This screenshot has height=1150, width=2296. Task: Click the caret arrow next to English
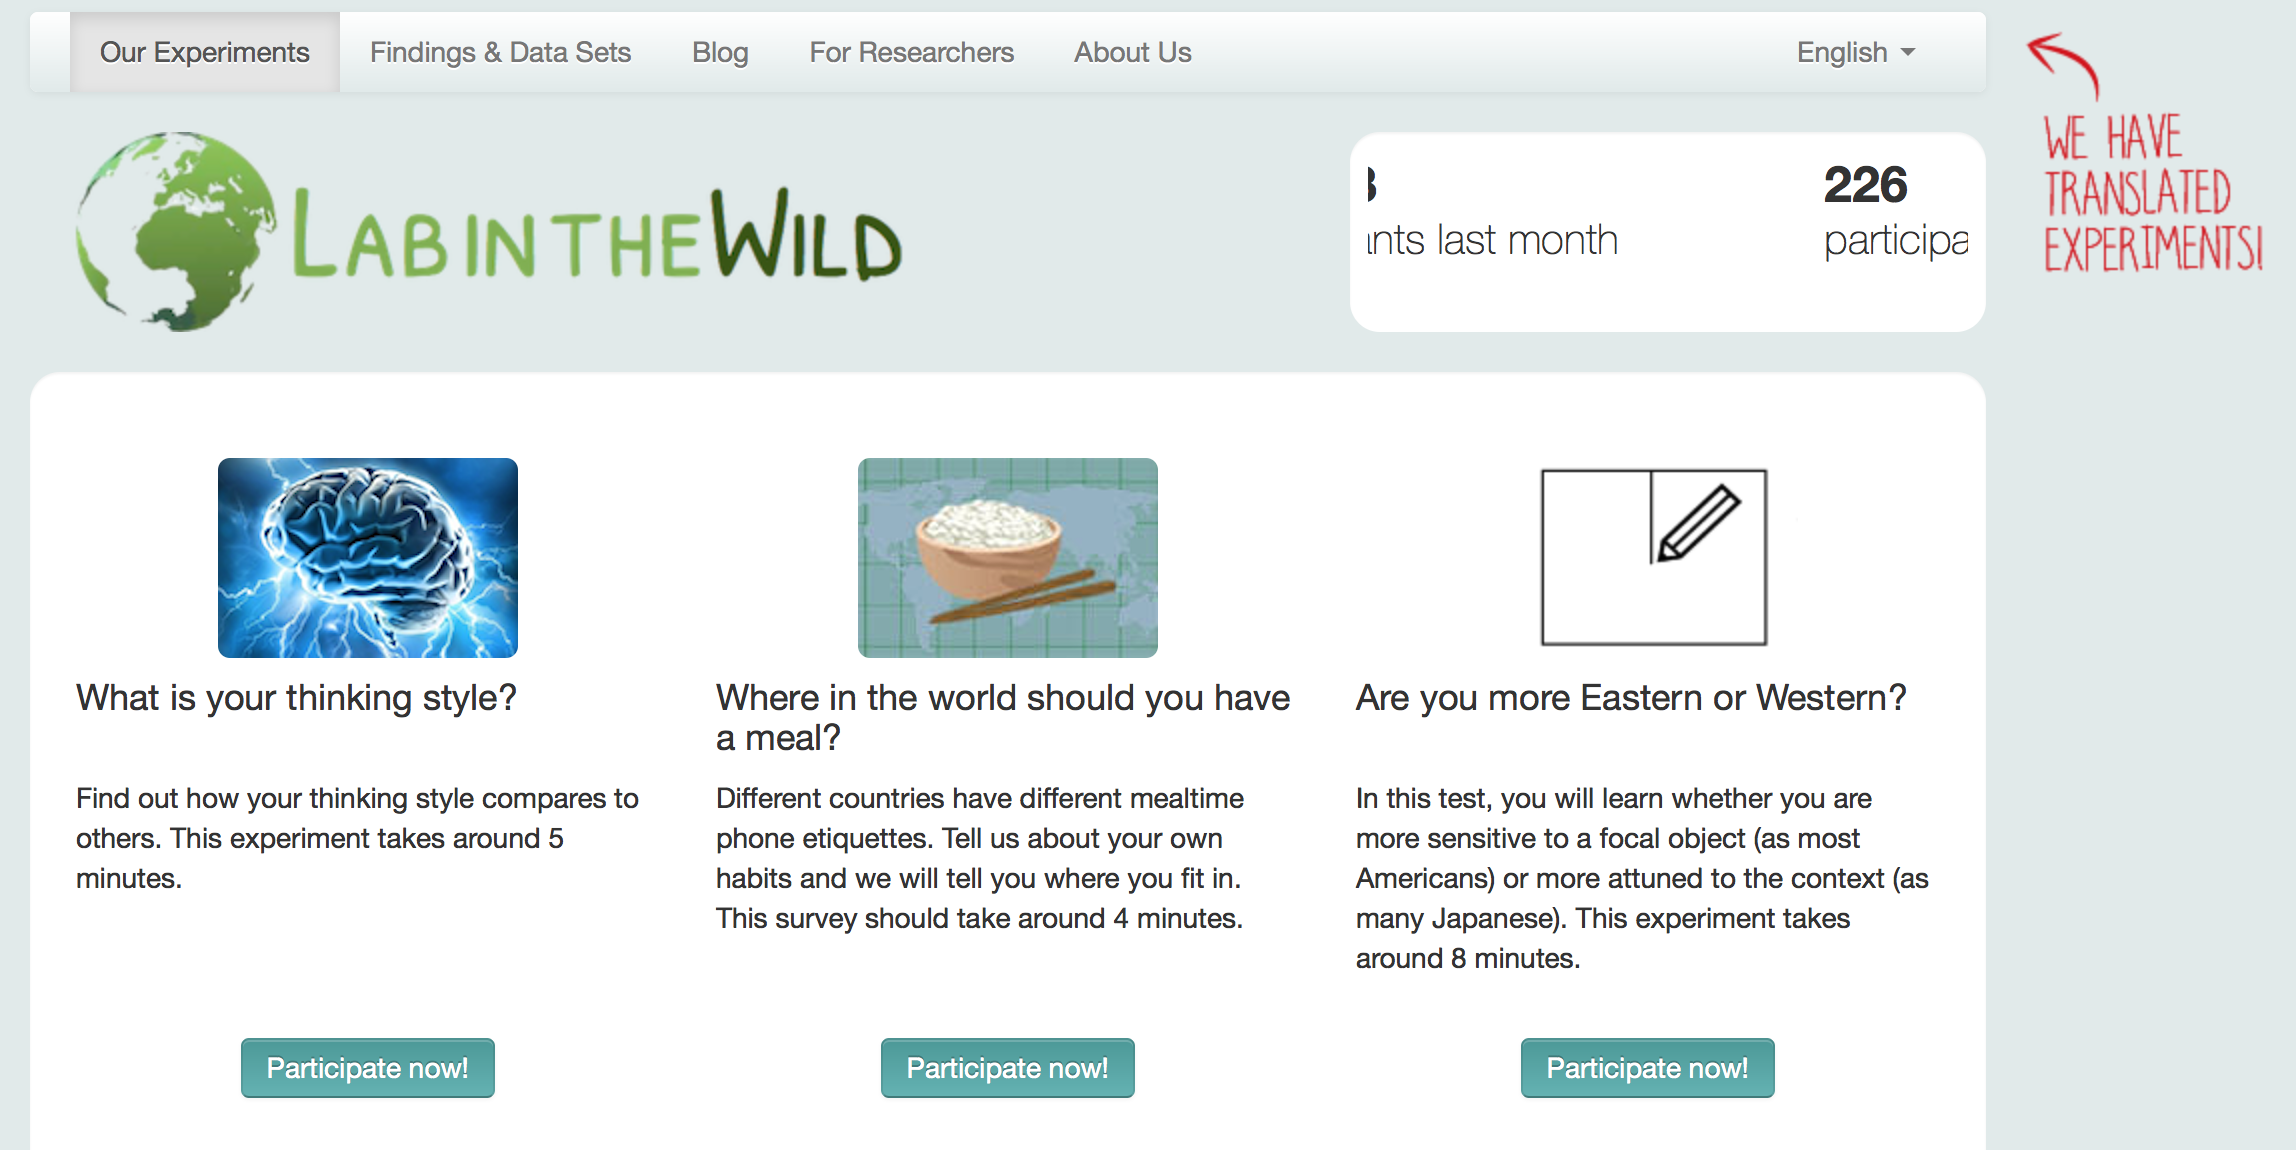(1908, 52)
